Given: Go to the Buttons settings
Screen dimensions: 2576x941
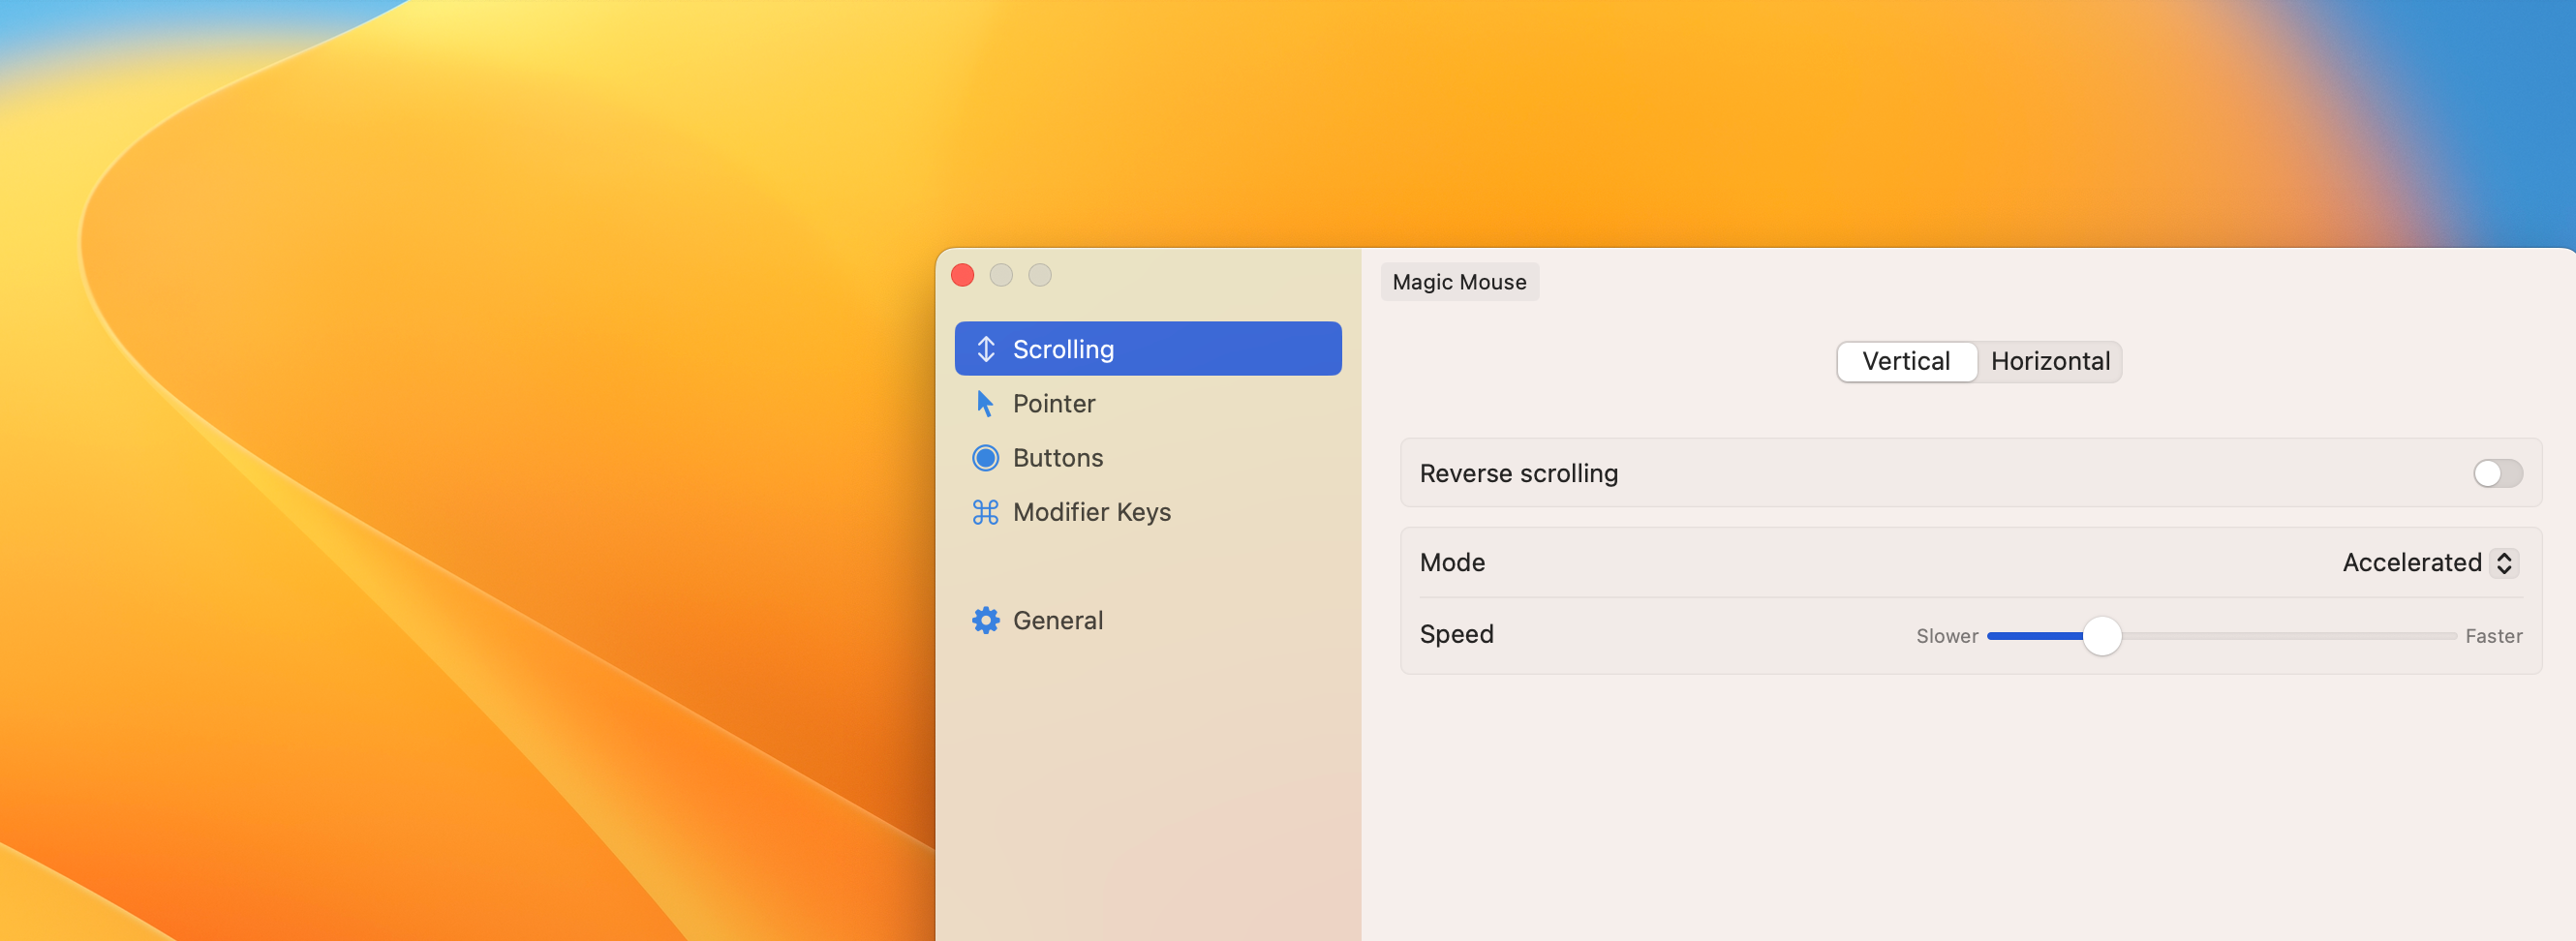Looking at the screenshot, I should pos(1147,457).
